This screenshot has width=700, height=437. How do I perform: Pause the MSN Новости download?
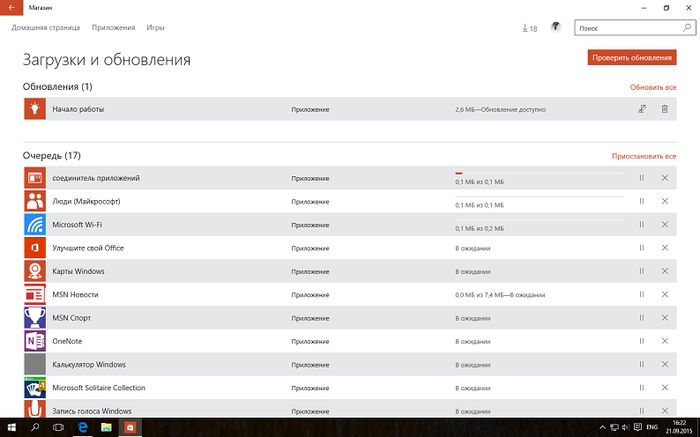click(x=642, y=295)
